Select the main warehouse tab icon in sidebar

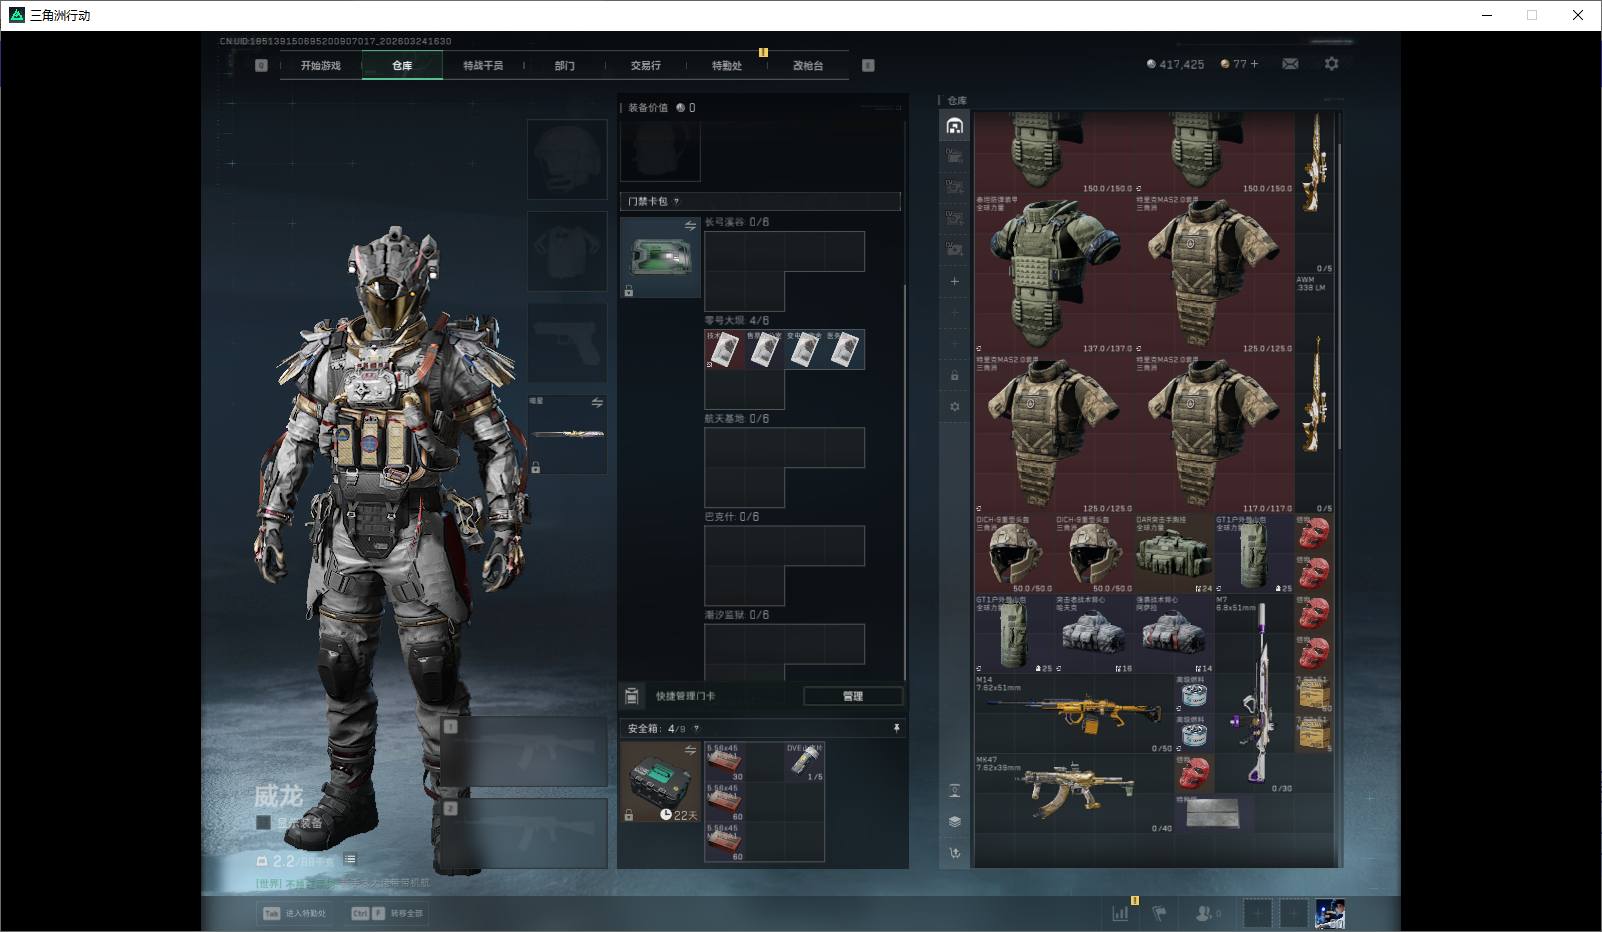(954, 126)
